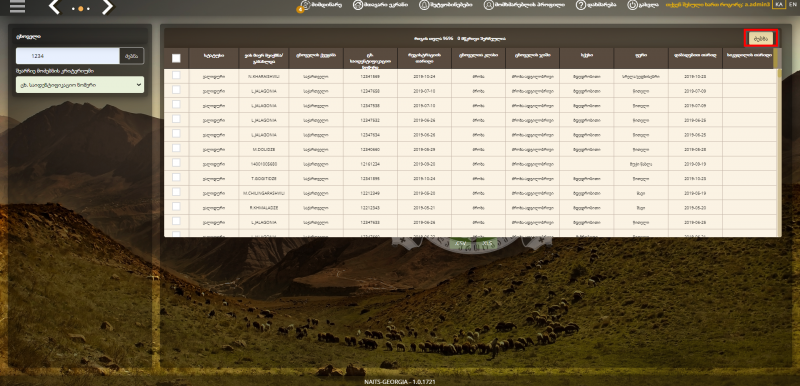Click the version text NAITS-GEORGIA - 1.0.1721
Image resolution: width=800 pixels, height=386 pixels.
pos(399,381)
